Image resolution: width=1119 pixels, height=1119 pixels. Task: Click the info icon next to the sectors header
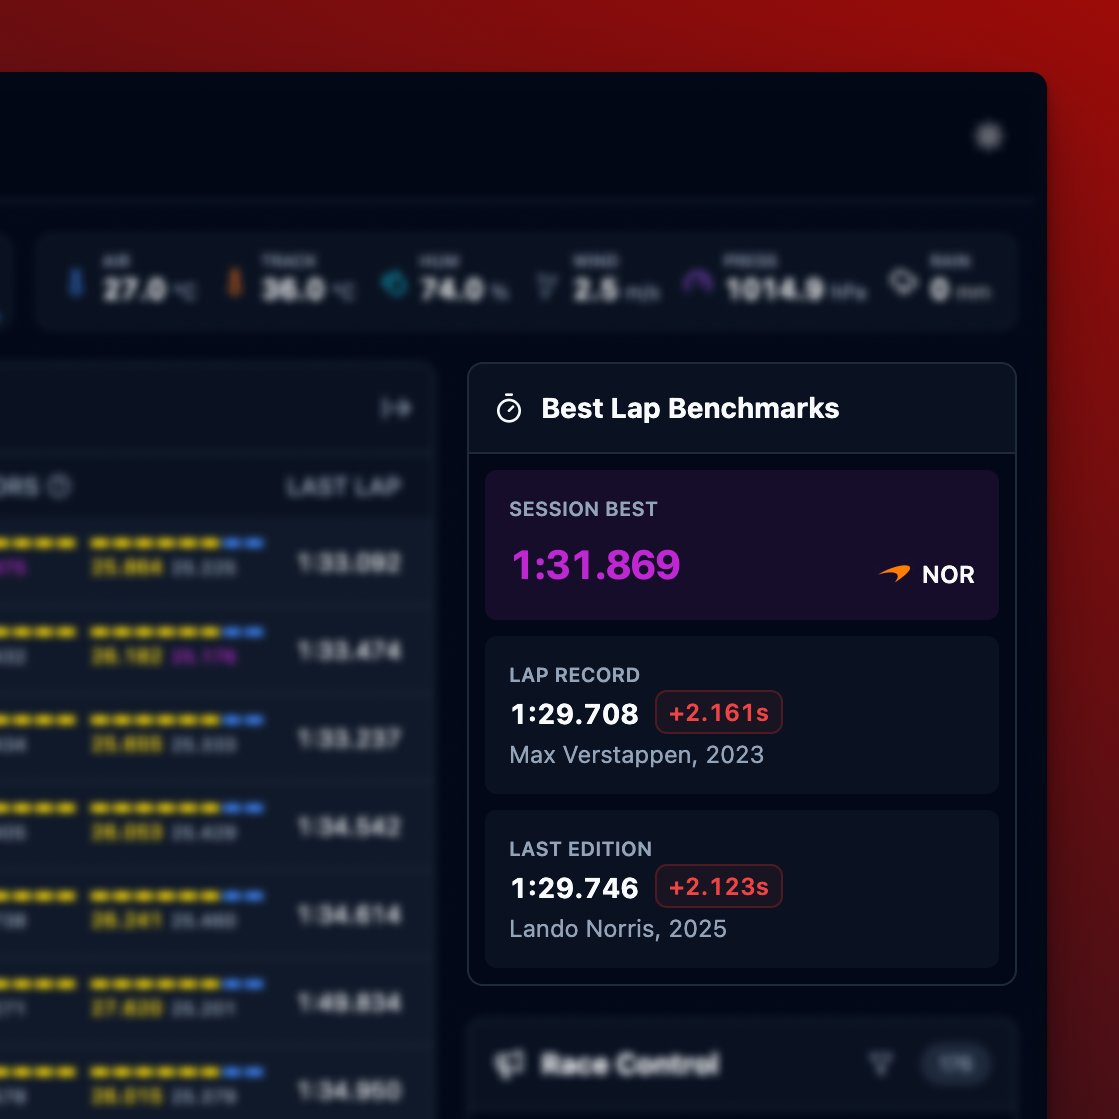[59, 486]
